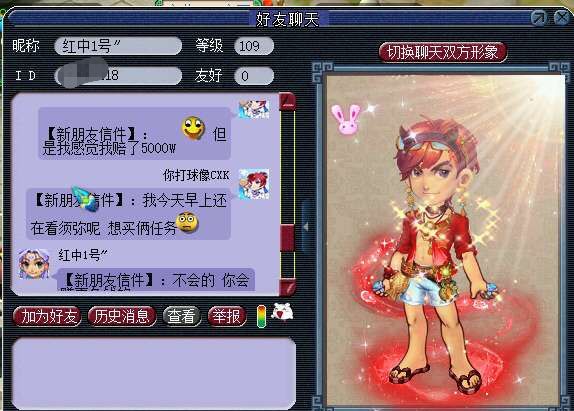Click 红中1号 purple-haired avatar in chat
This screenshot has height=411, width=574.
pos(34,264)
